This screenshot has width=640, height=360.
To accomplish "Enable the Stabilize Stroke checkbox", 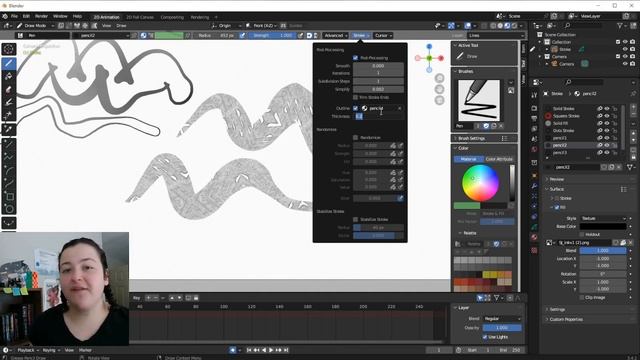I will [x=355, y=220].
